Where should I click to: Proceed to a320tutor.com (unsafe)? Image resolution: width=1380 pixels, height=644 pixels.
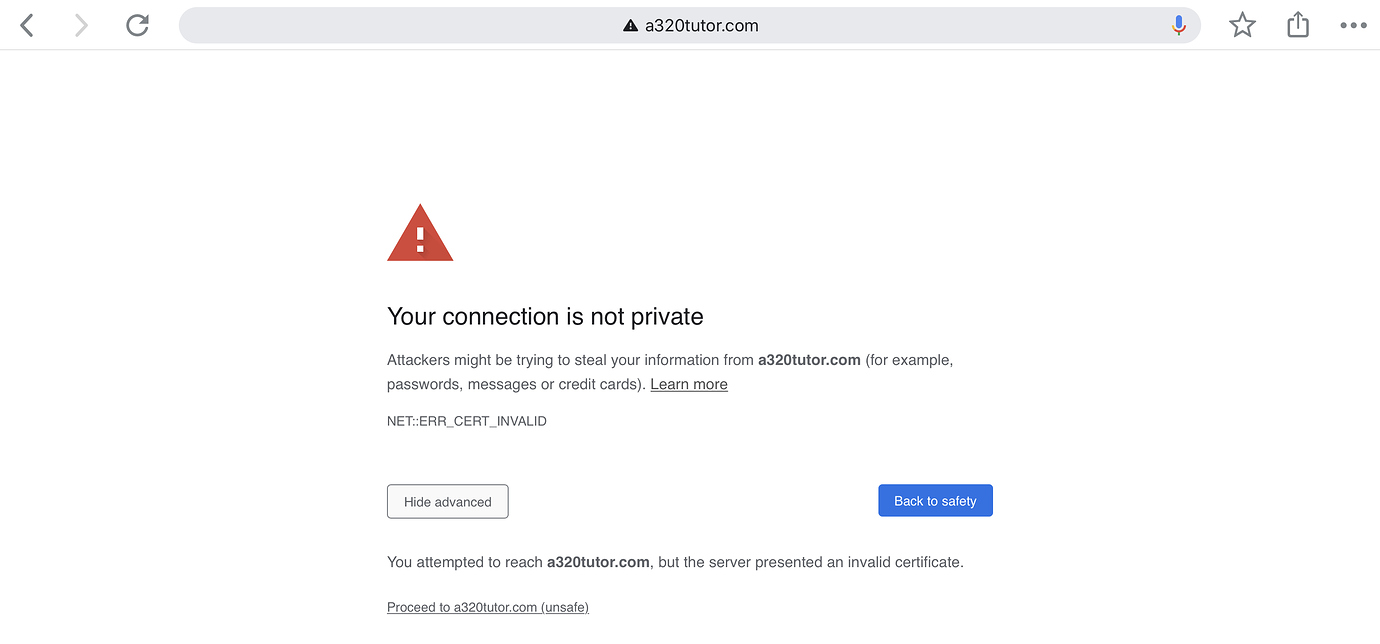click(488, 607)
